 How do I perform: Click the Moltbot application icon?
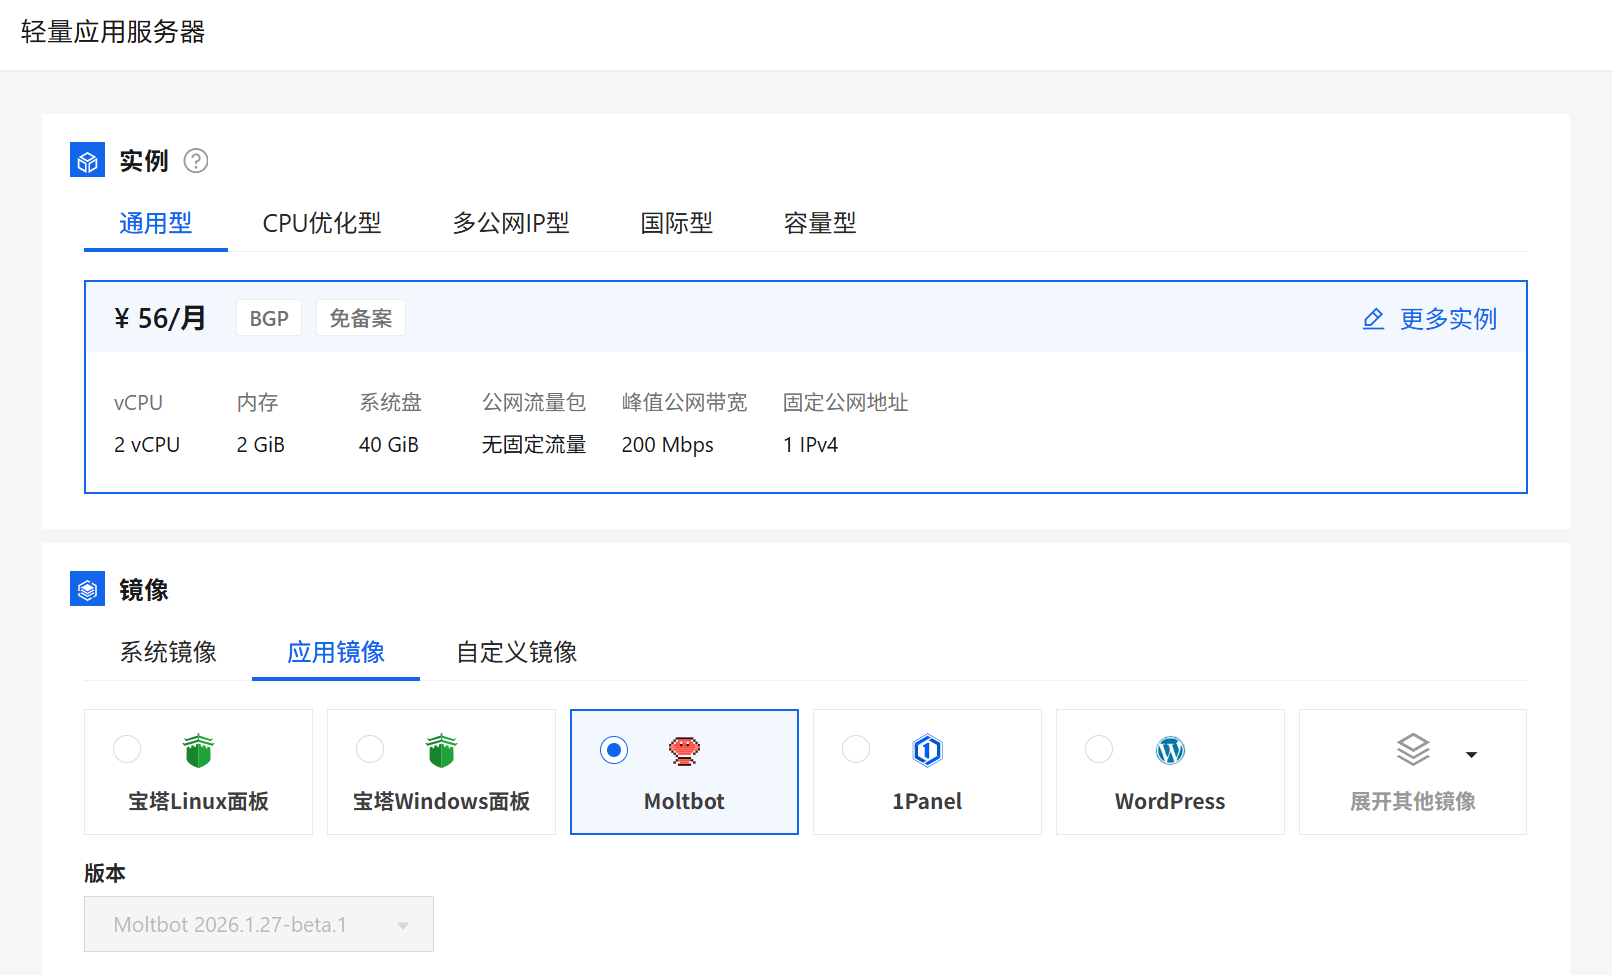[684, 750]
